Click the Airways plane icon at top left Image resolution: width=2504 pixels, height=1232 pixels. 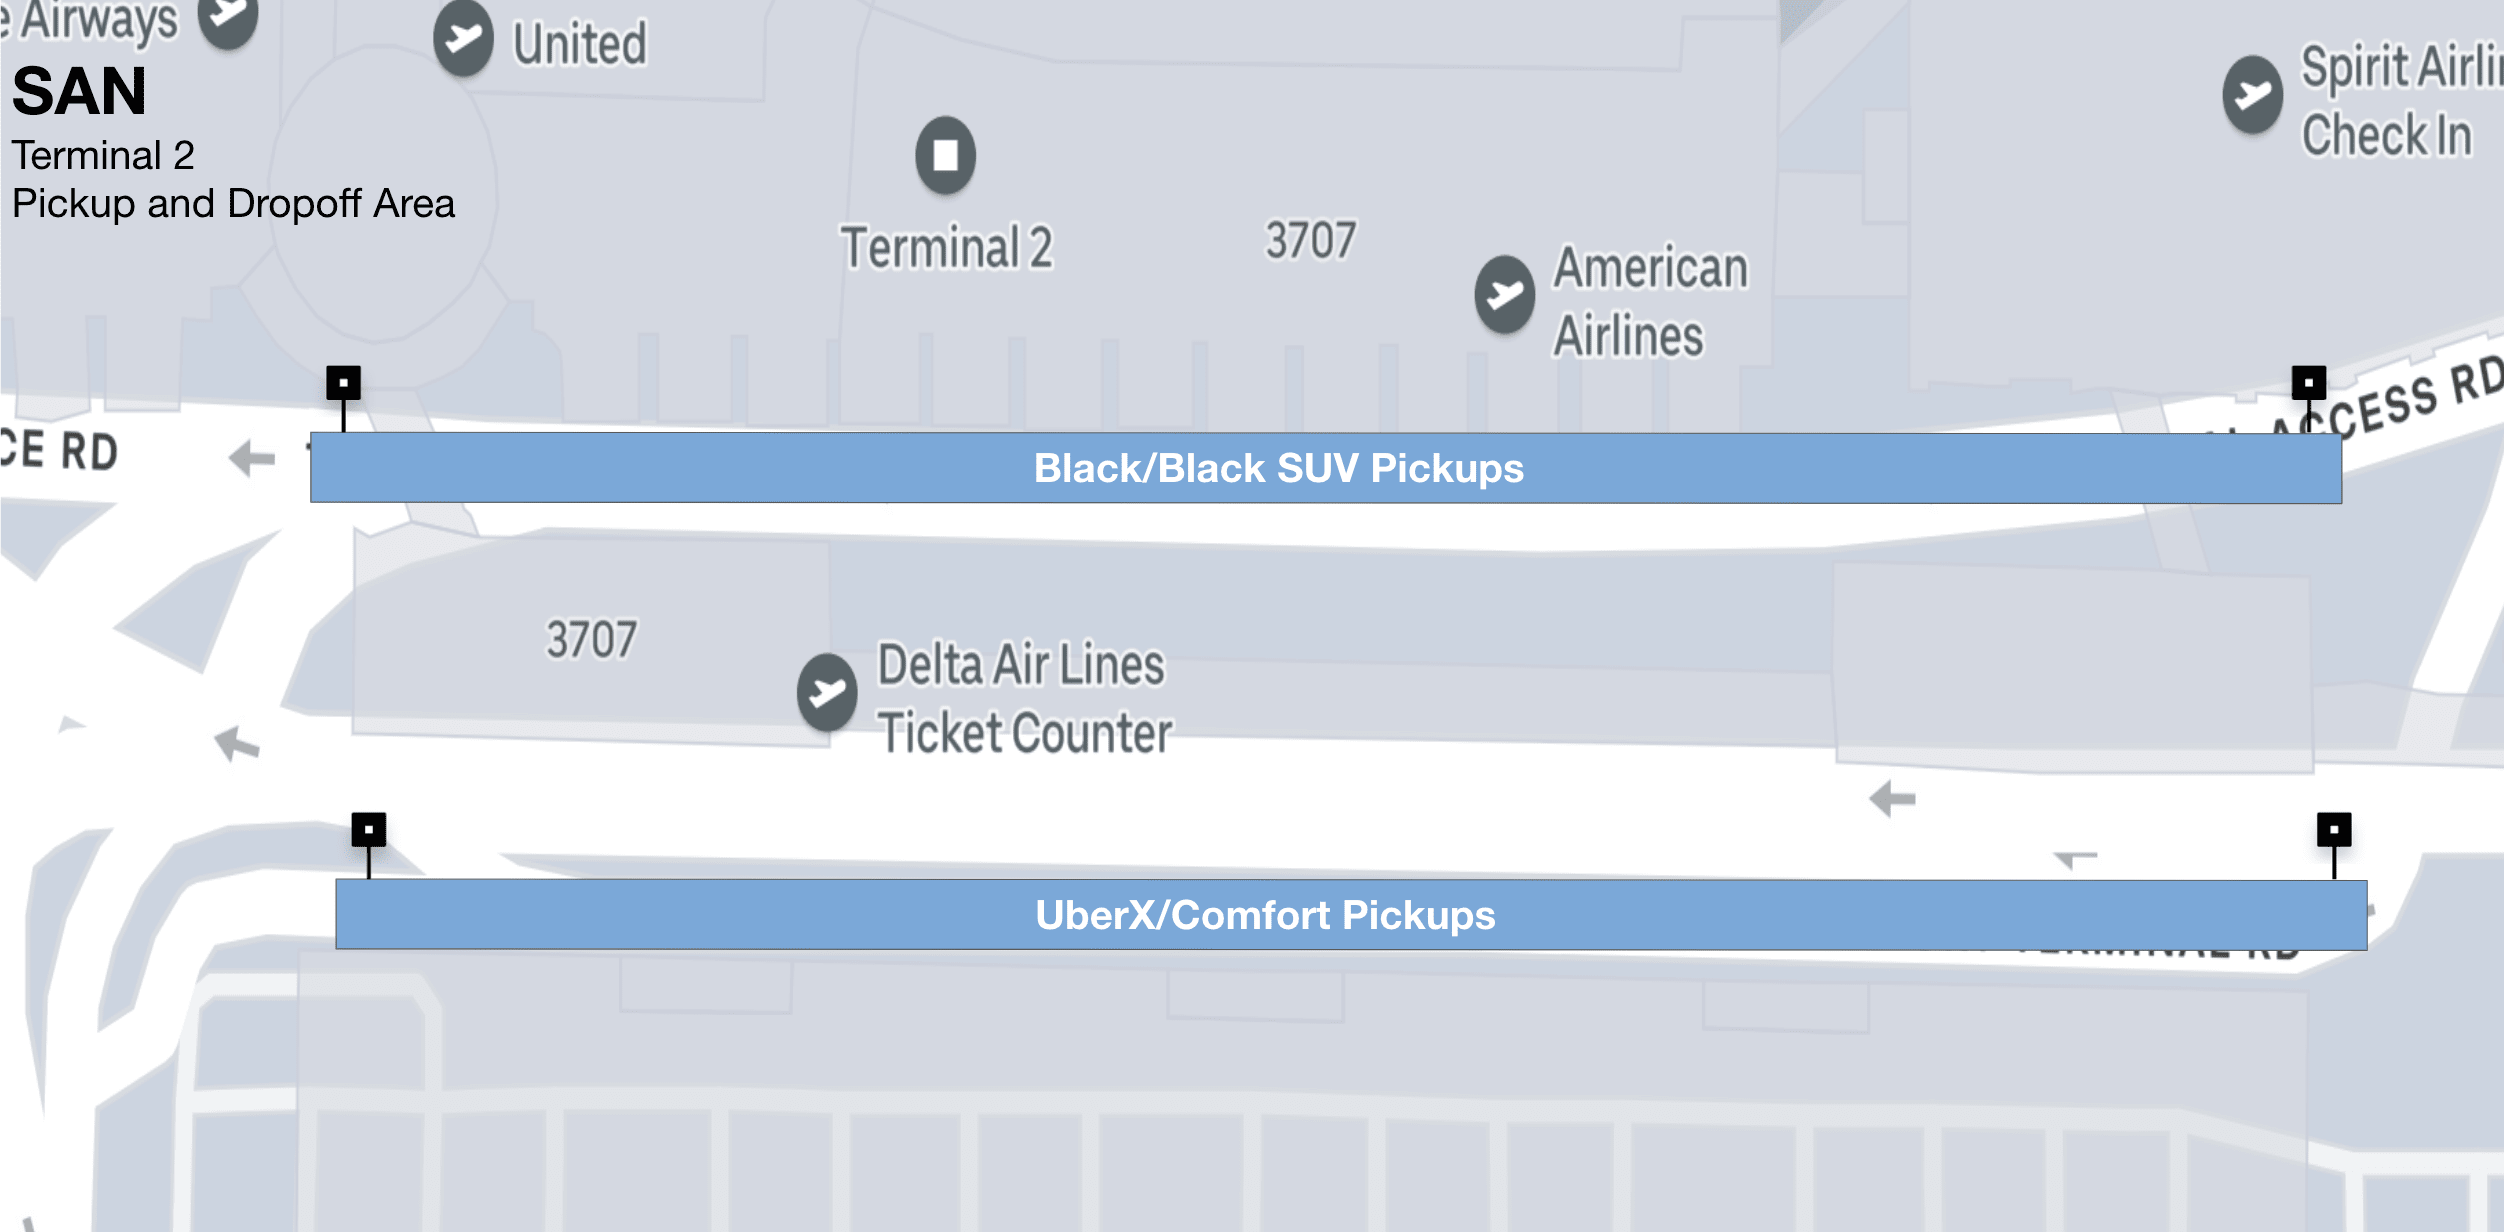click(228, 16)
